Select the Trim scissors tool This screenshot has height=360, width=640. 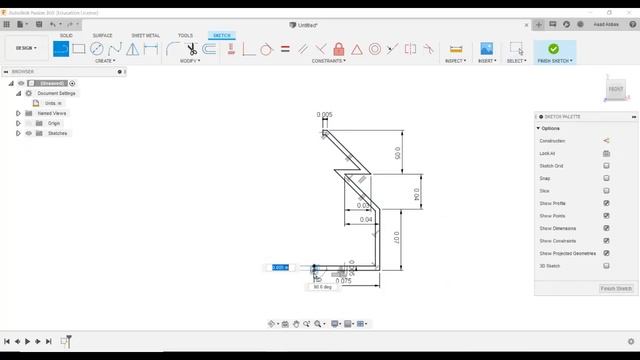pos(191,49)
